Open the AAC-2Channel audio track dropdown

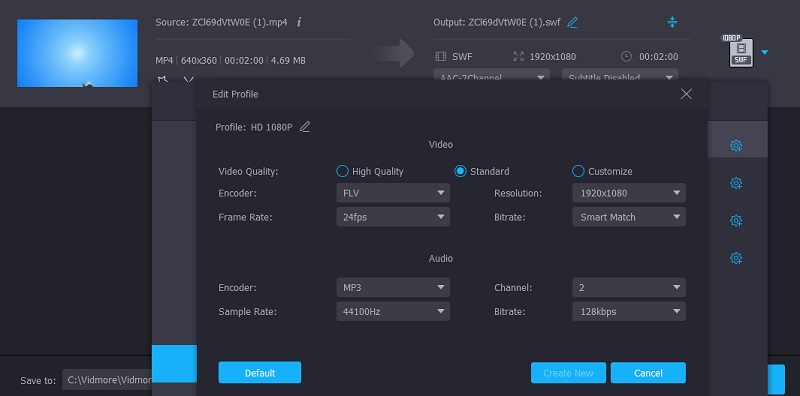pos(491,76)
